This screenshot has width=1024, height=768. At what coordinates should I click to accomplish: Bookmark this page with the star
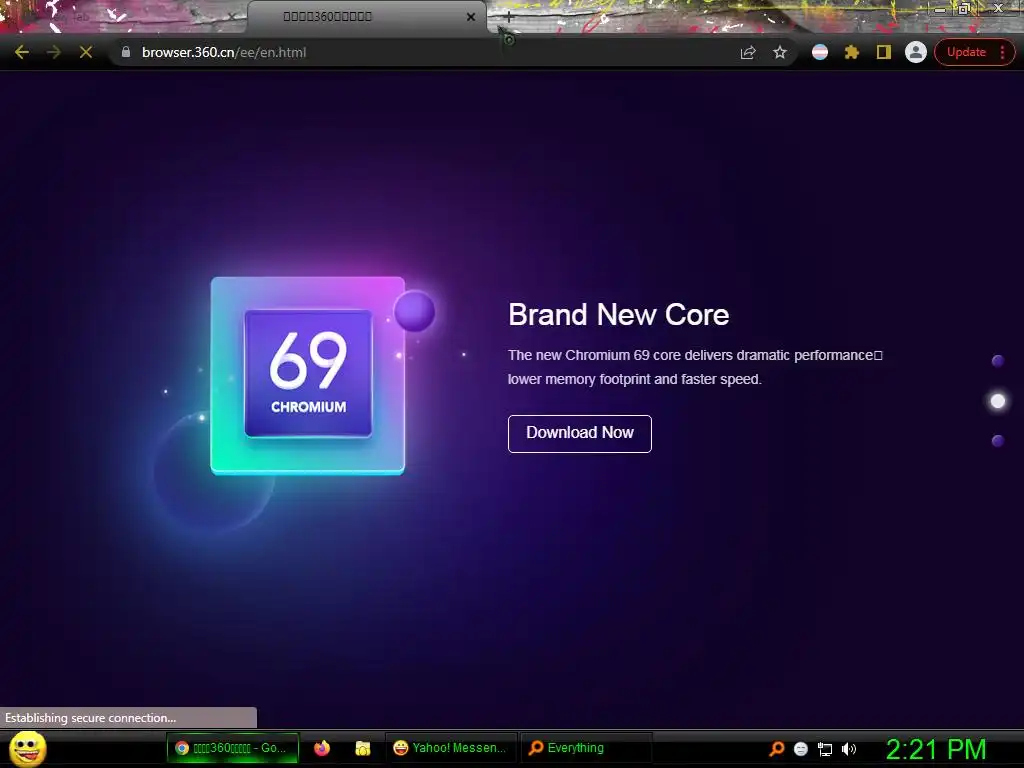point(780,52)
